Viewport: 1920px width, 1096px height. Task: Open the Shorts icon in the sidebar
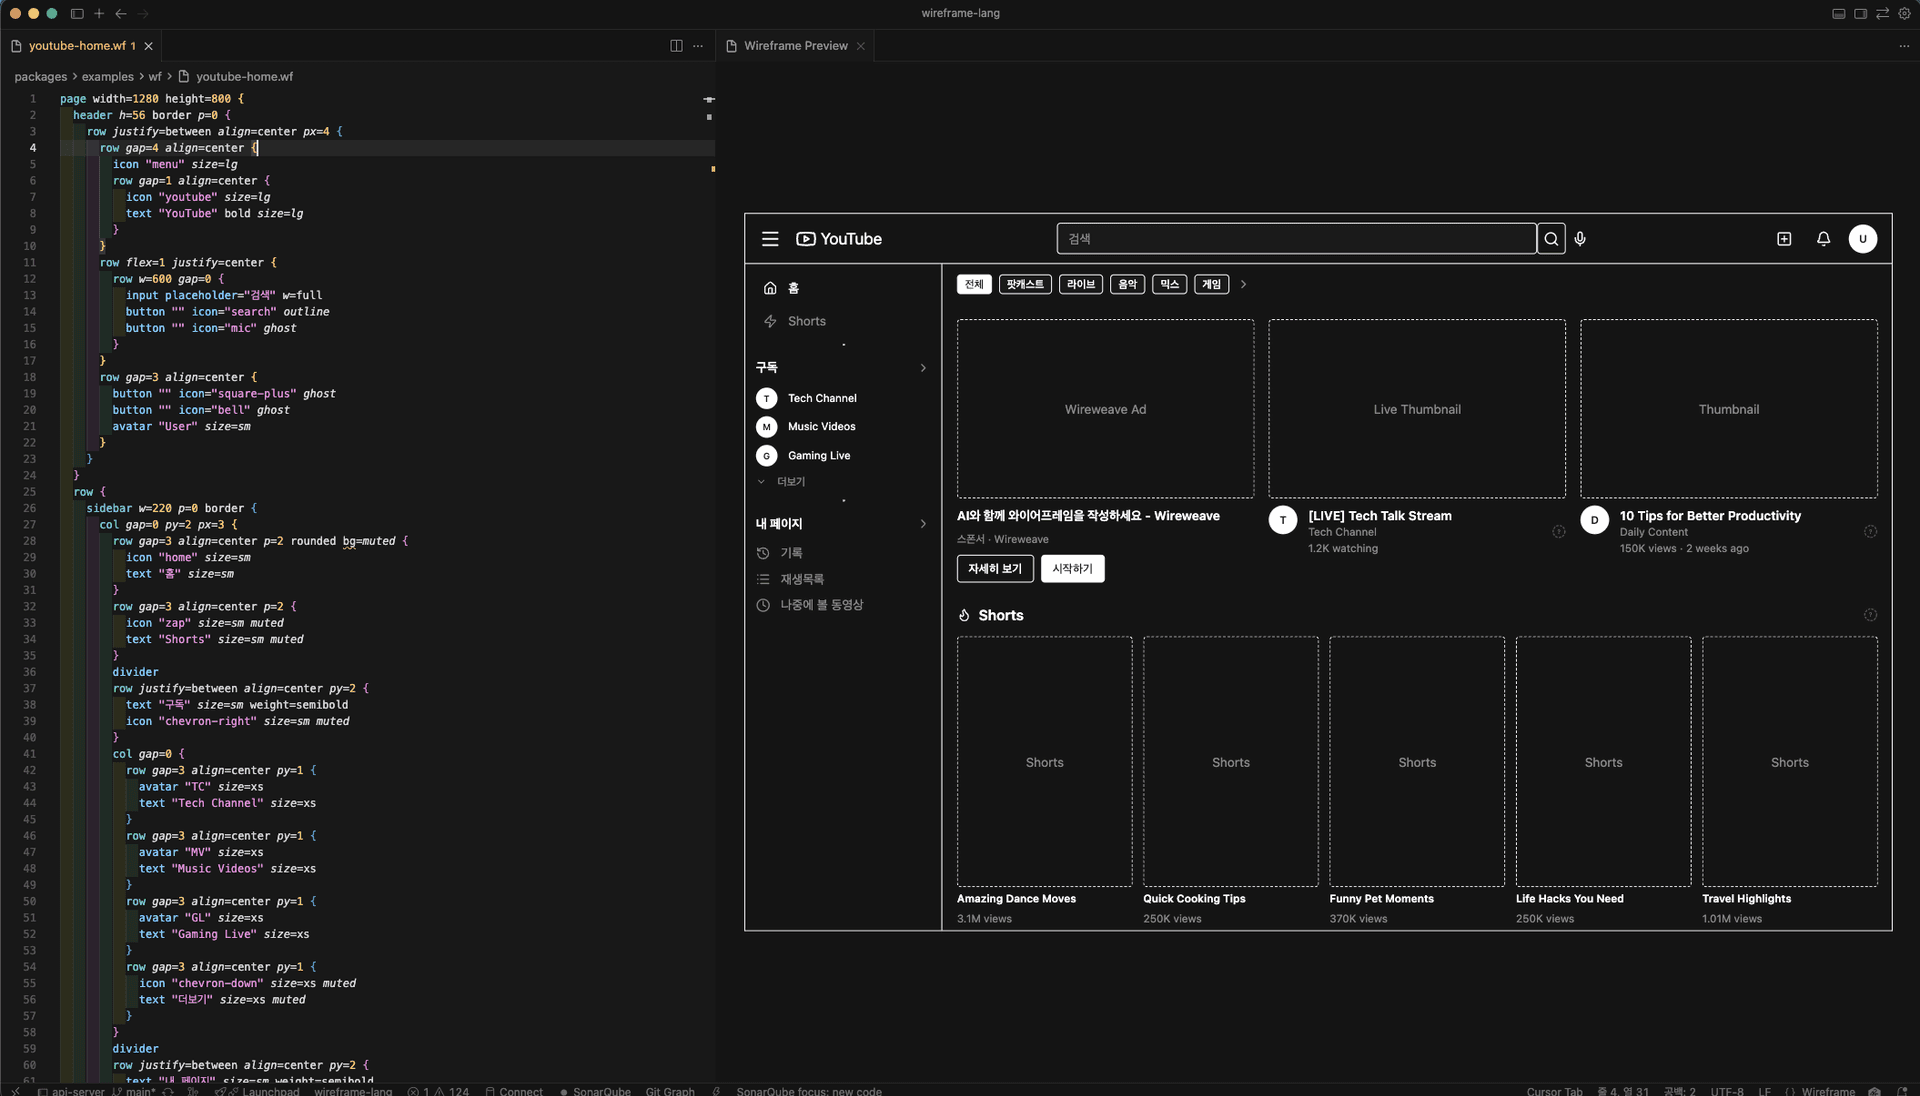pos(768,321)
